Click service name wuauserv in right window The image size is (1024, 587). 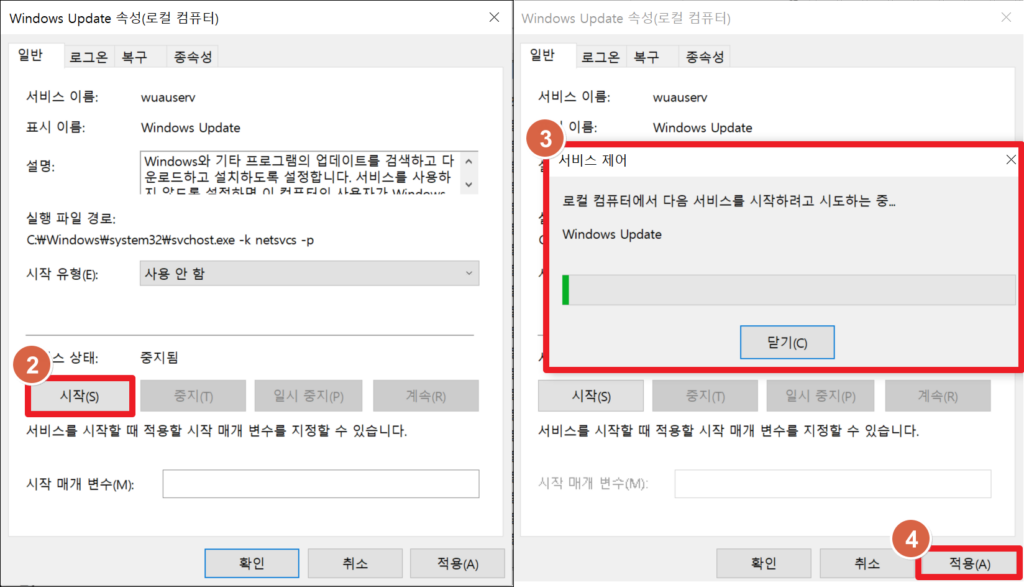(x=680, y=97)
